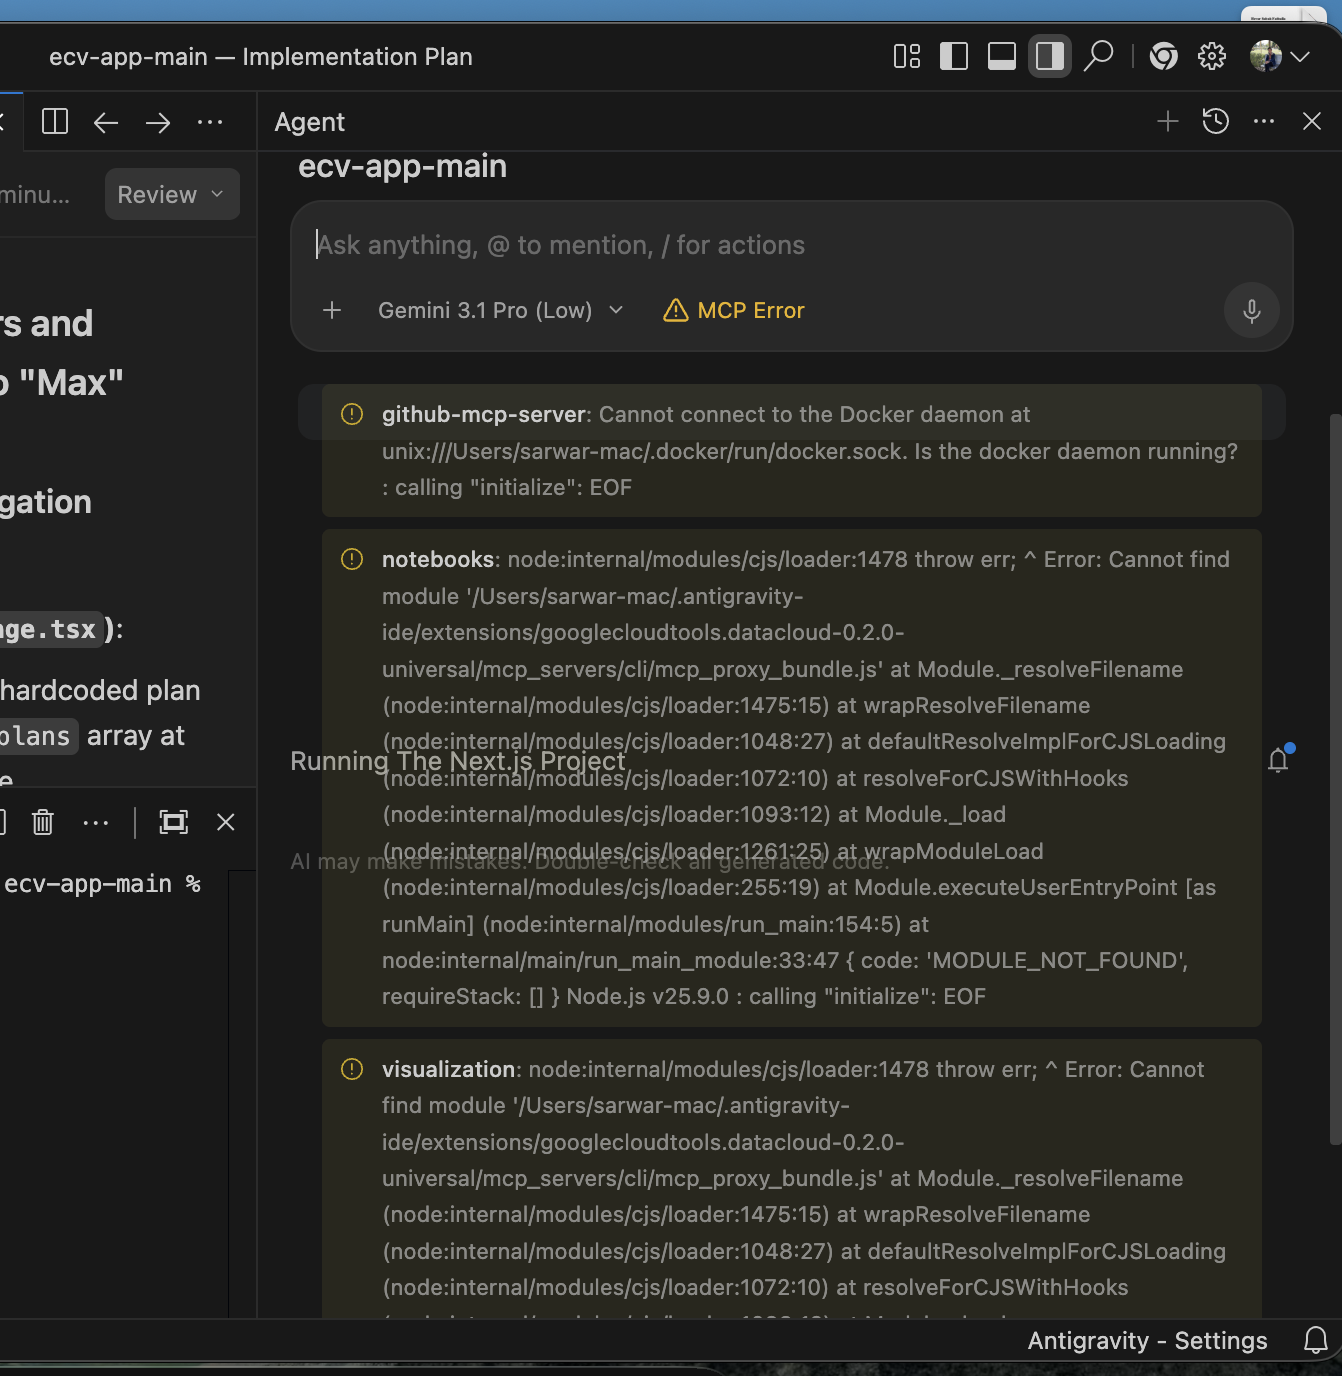Add context with the plus in chat box
The image size is (1342, 1376).
coord(332,310)
